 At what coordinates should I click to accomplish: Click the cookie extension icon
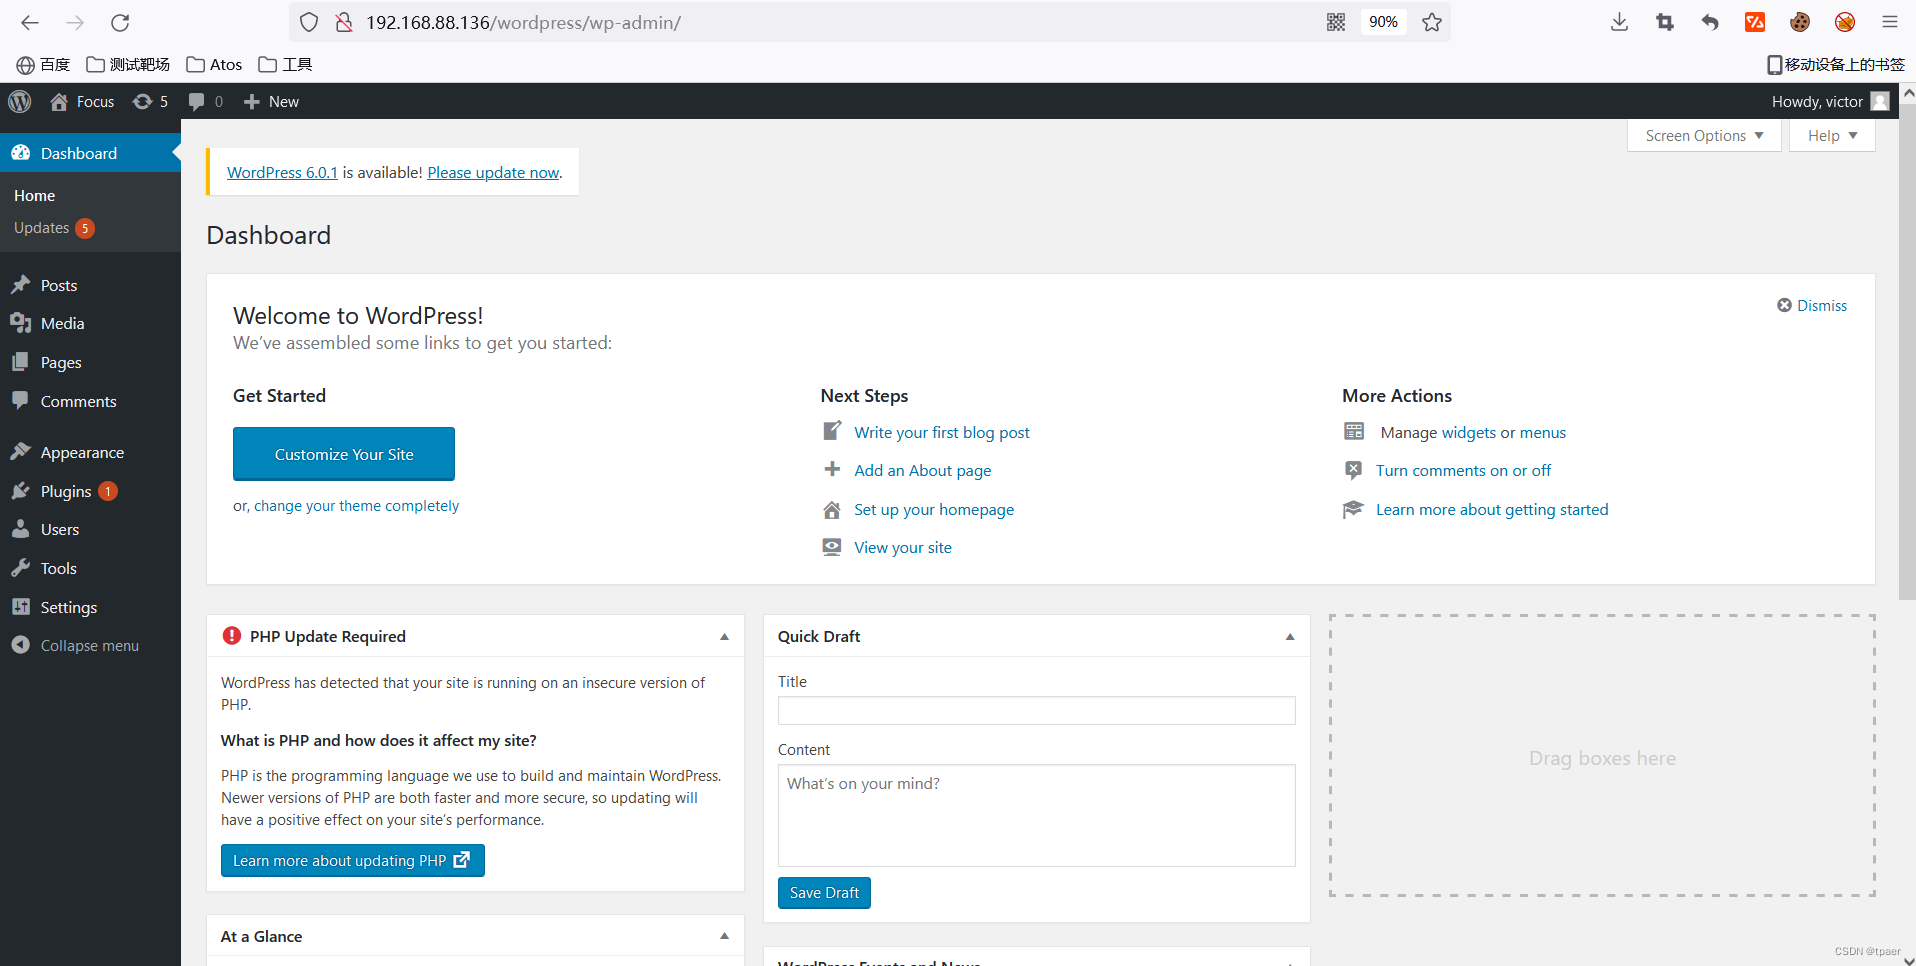pyautogui.click(x=1800, y=22)
